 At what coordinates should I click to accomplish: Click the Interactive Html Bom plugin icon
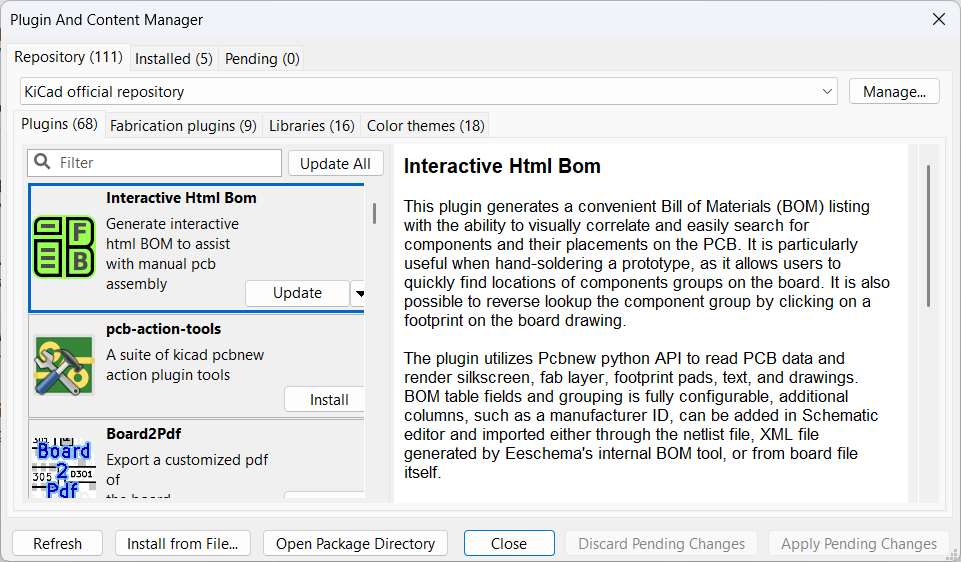click(x=64, y=247)
